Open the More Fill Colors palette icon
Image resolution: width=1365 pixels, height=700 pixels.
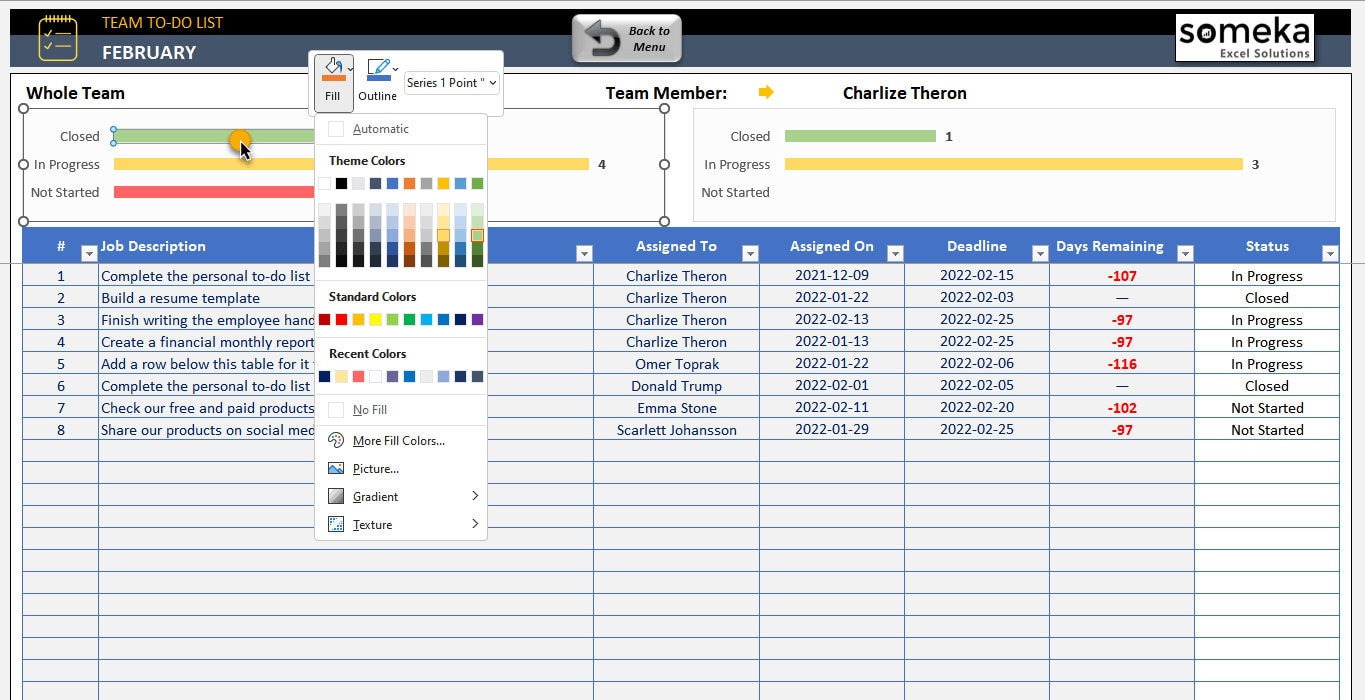tap(335, 441)
